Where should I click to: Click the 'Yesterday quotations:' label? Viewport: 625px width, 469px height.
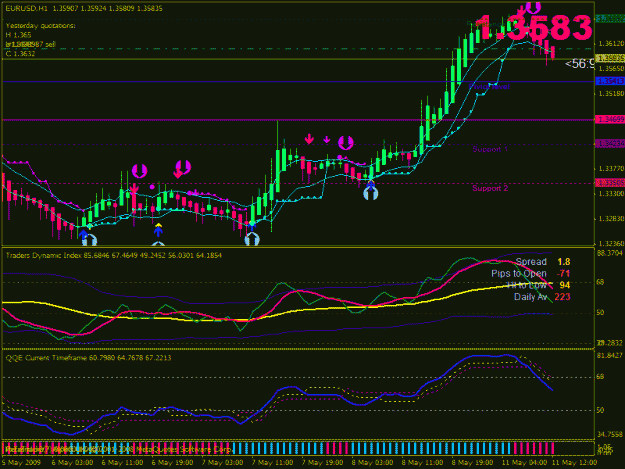coord(40,26)
